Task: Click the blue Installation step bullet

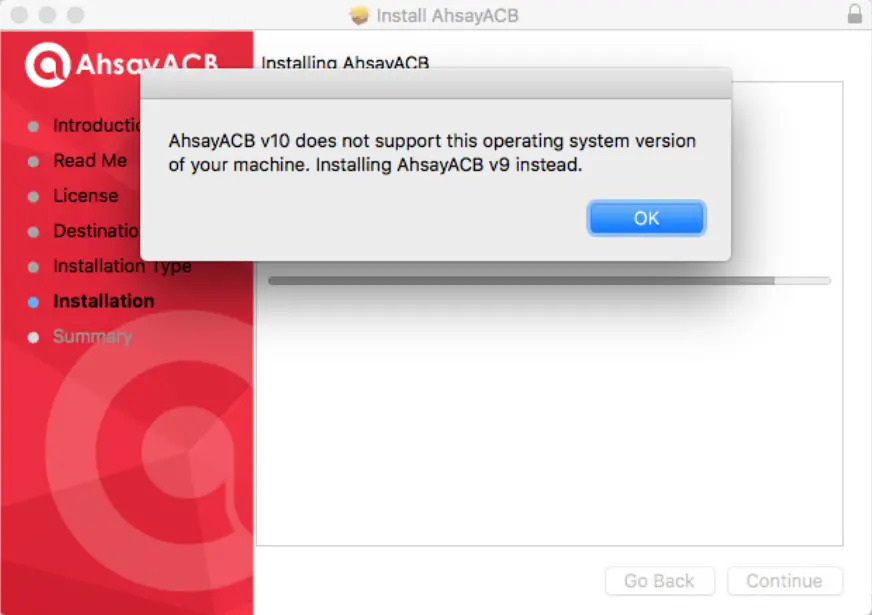Action: click(33, 302)
